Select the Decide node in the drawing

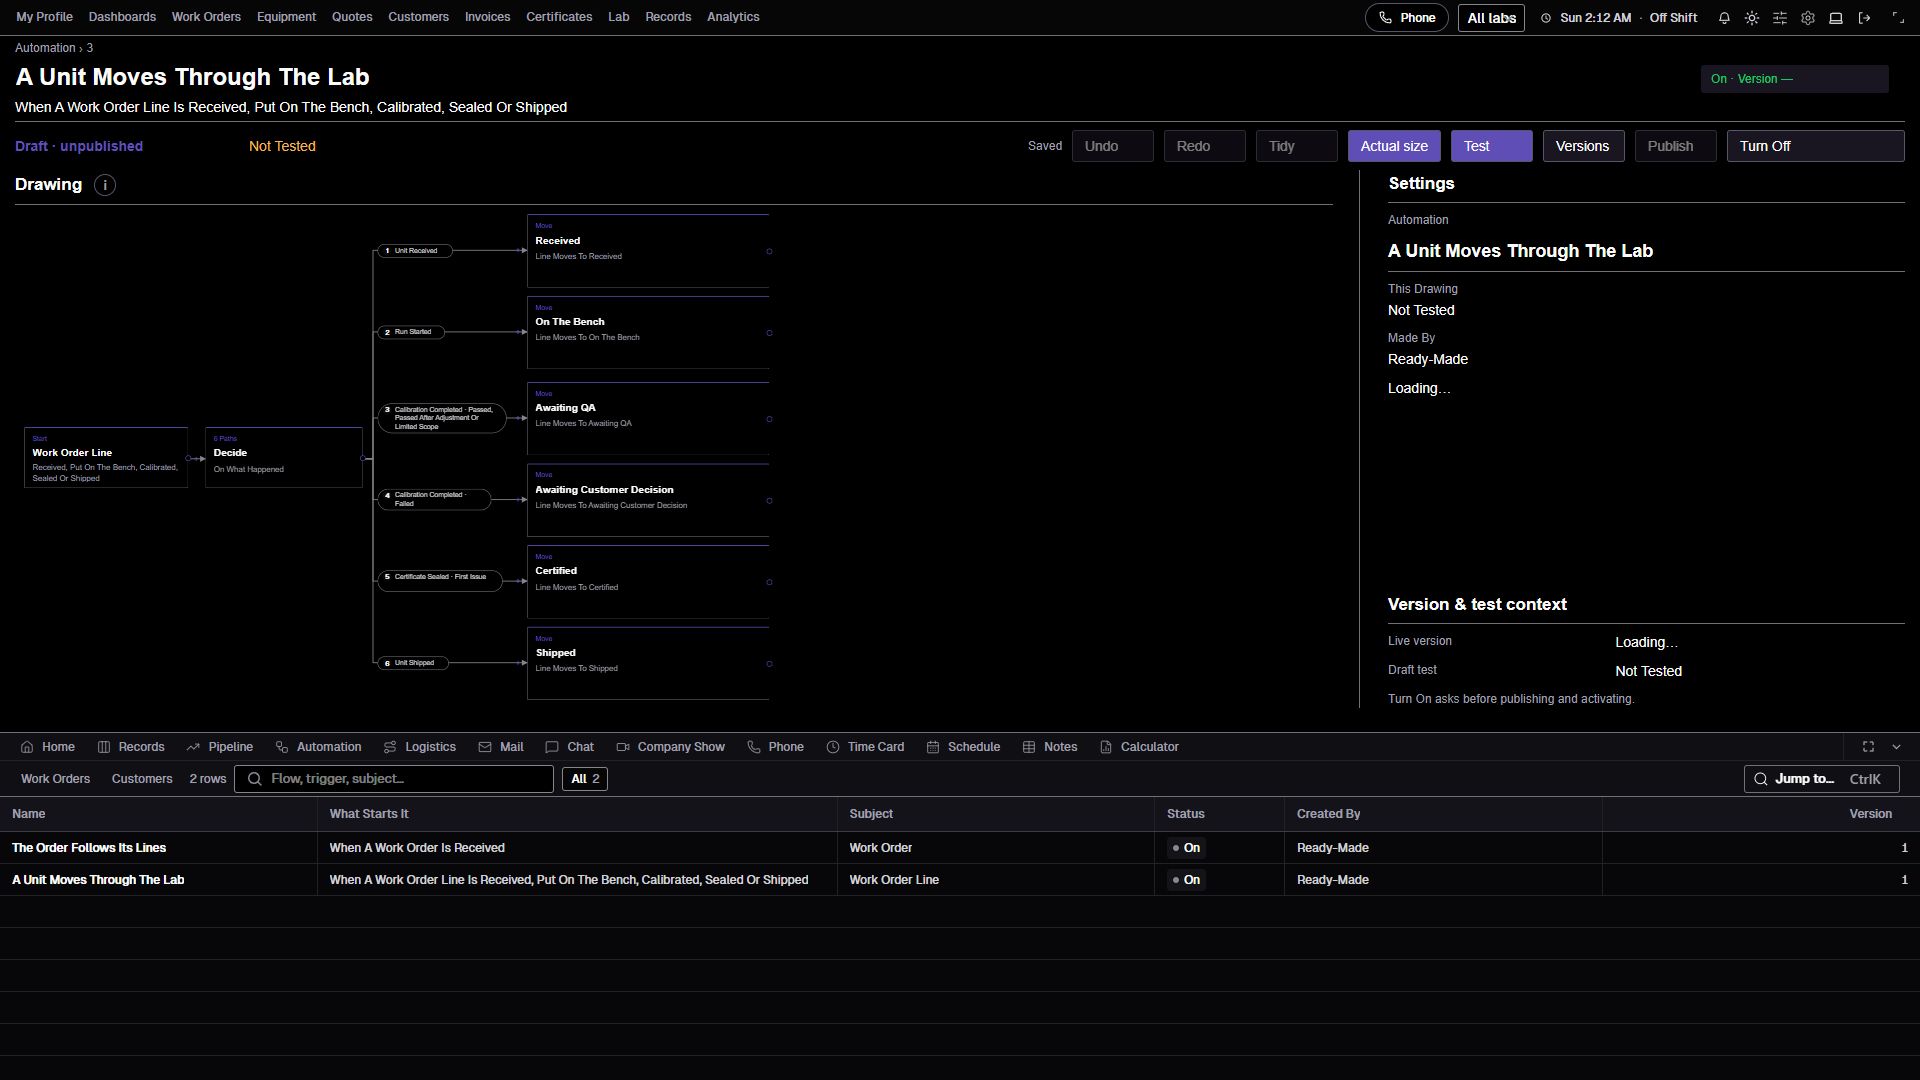click(x=284, y=458)
